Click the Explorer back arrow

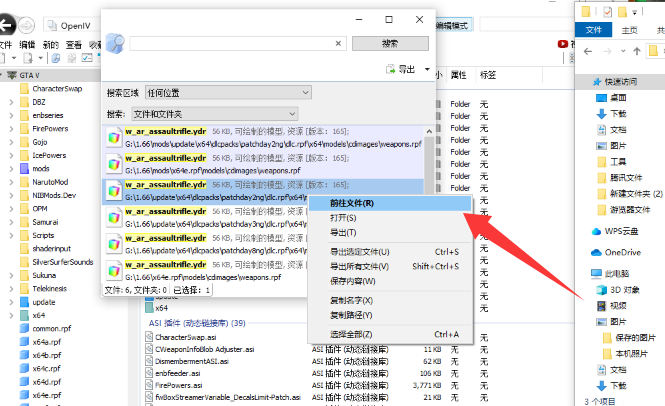coord(588,51)
